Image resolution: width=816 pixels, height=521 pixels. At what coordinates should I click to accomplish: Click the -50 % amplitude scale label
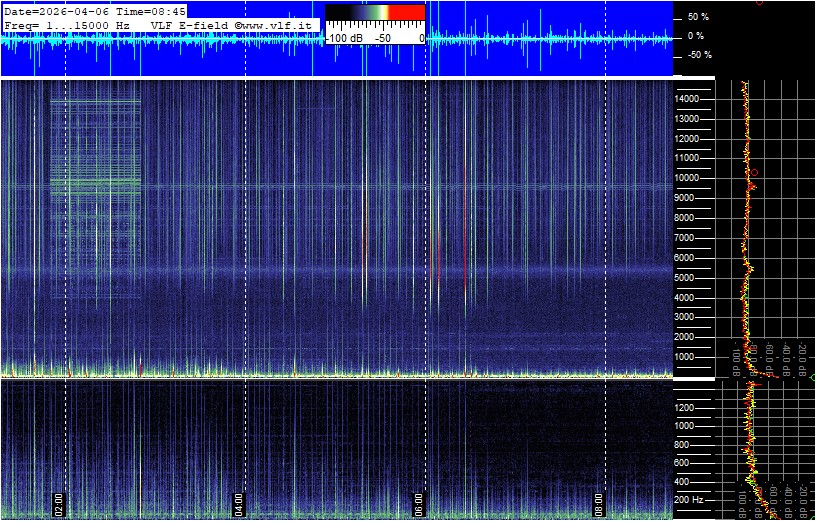[x=699, y=55]
